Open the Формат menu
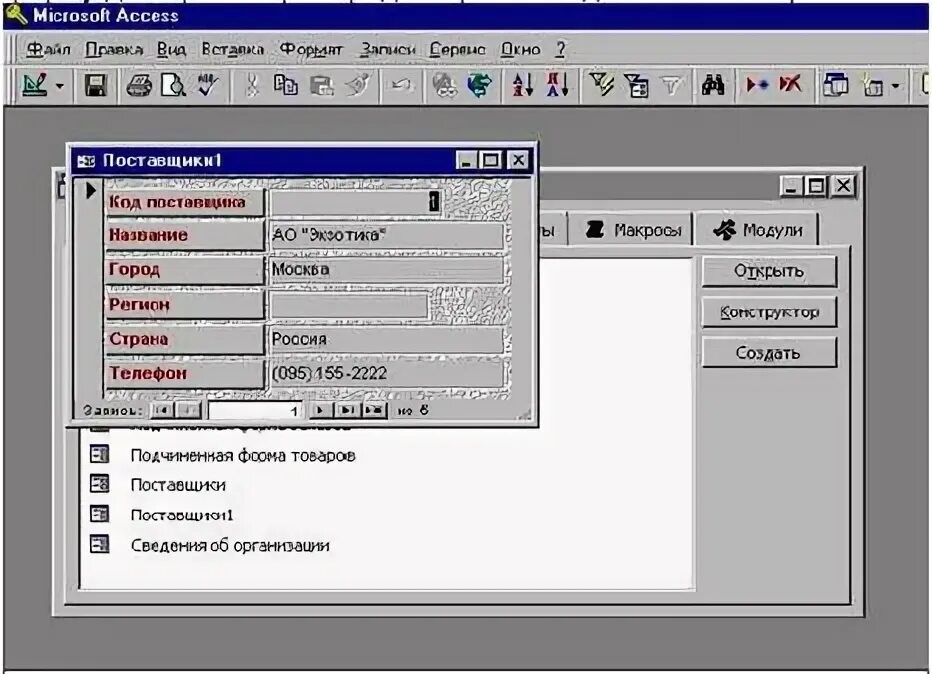Screen dimensions: 932x674 point(311,49)
